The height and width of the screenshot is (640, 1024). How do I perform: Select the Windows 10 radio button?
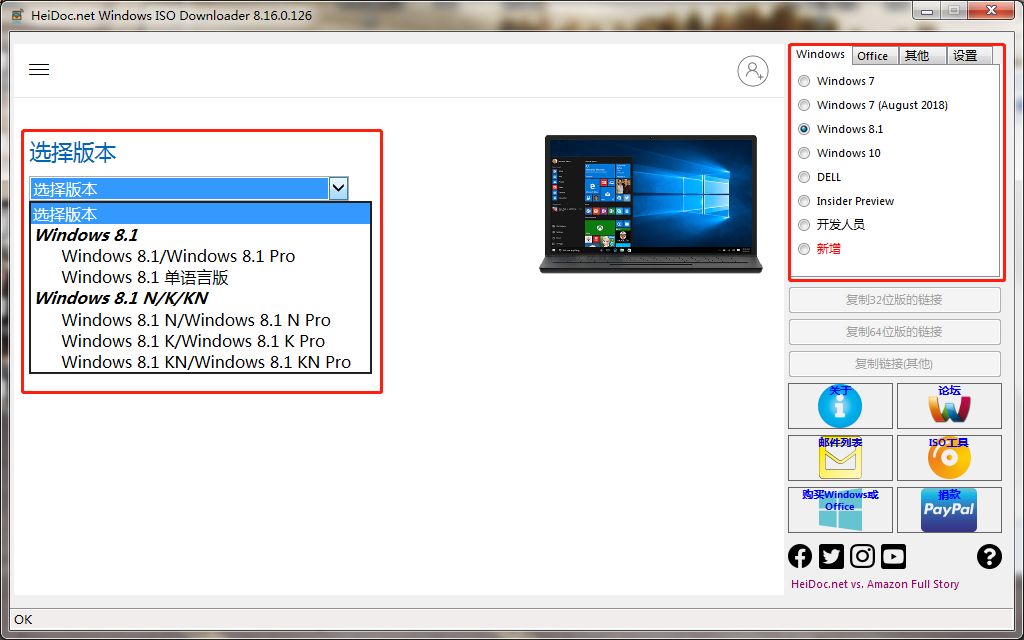(x=804, y=153)
